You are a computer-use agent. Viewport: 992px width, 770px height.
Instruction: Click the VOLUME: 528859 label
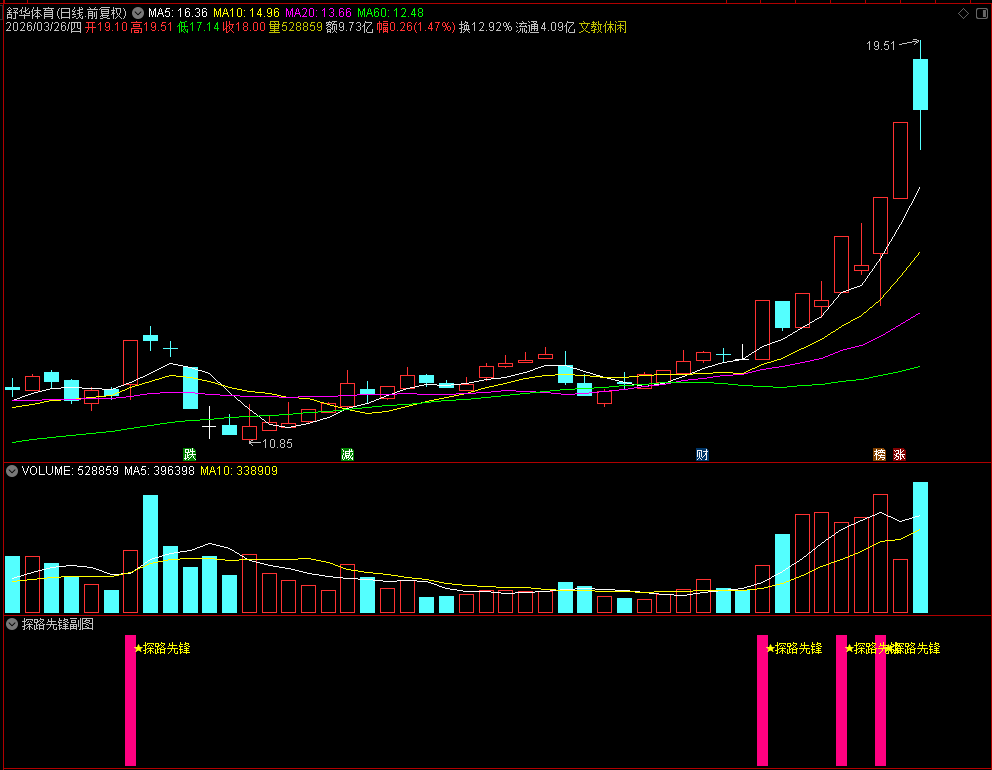click(x=70, y=471)
